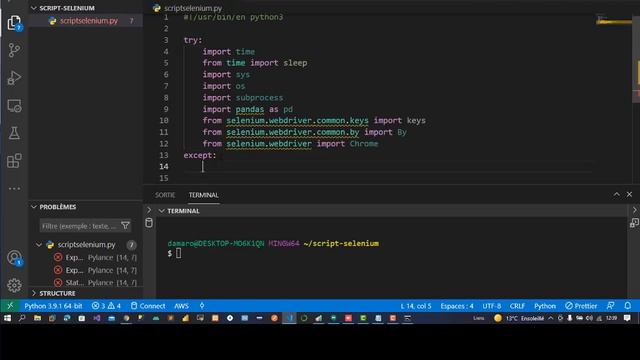Click the taskbar clock showing 12:39
The image size is (640, 360).
(611, 318)
